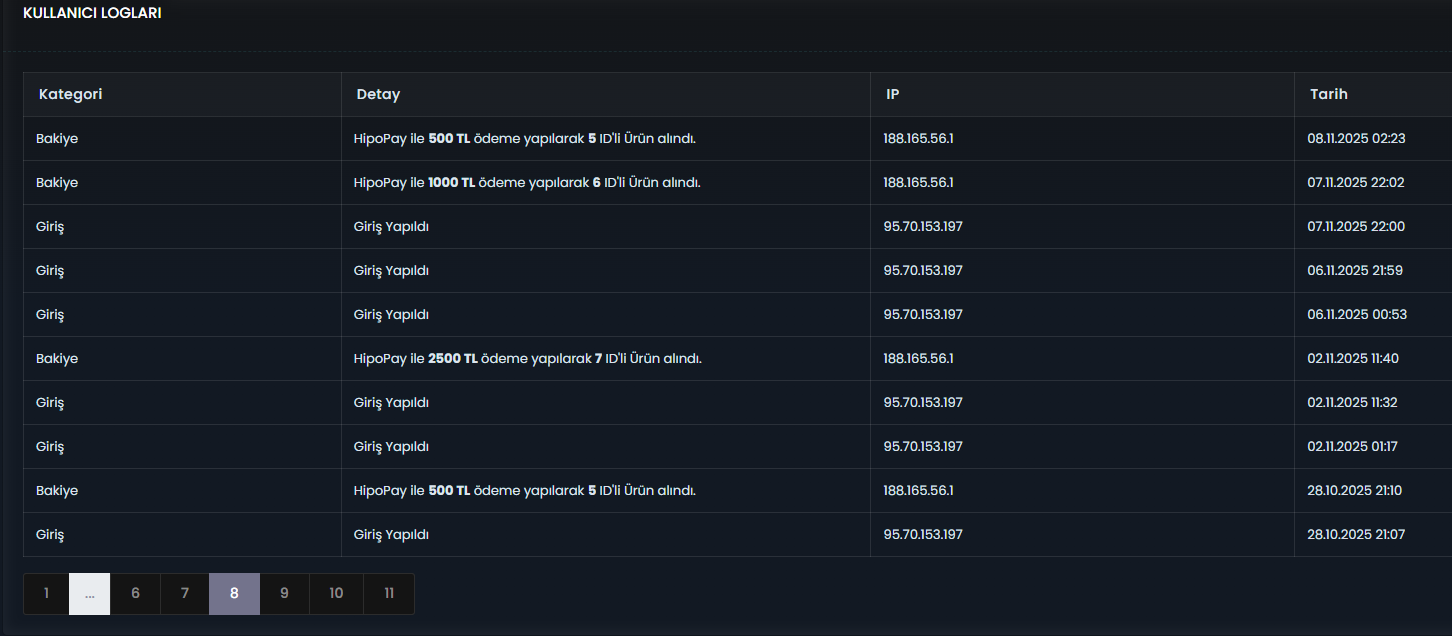Go to pagination page 9
This screenshot has height=636, width=1452.
[x=284, y=593]
